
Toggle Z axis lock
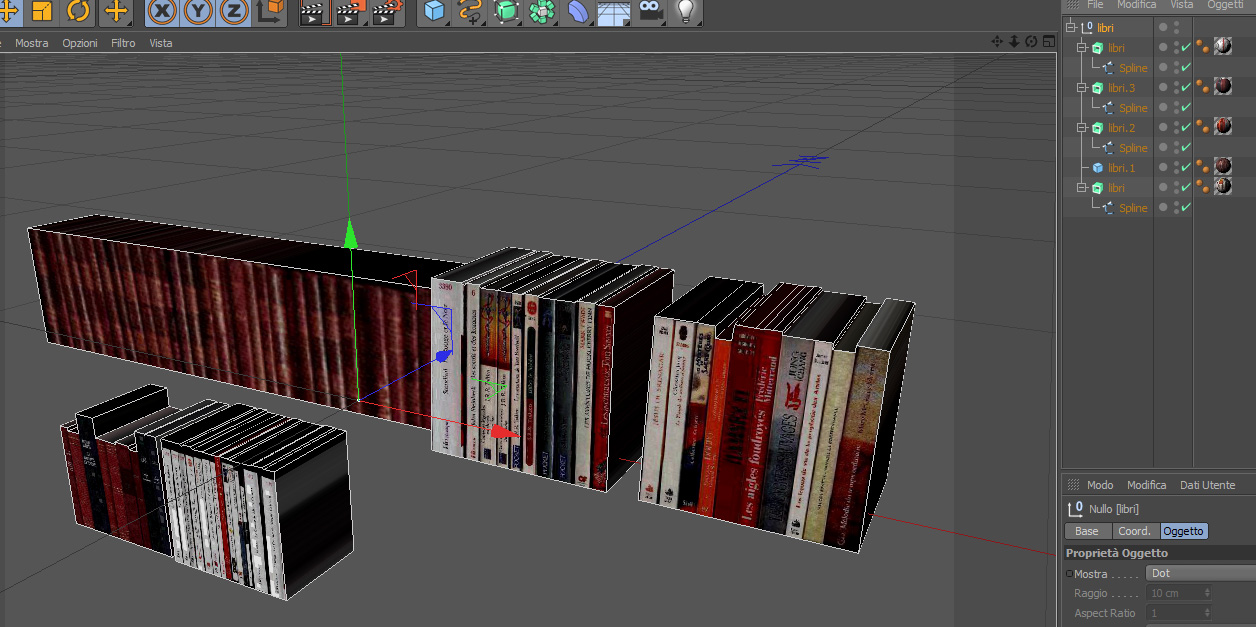234,11
